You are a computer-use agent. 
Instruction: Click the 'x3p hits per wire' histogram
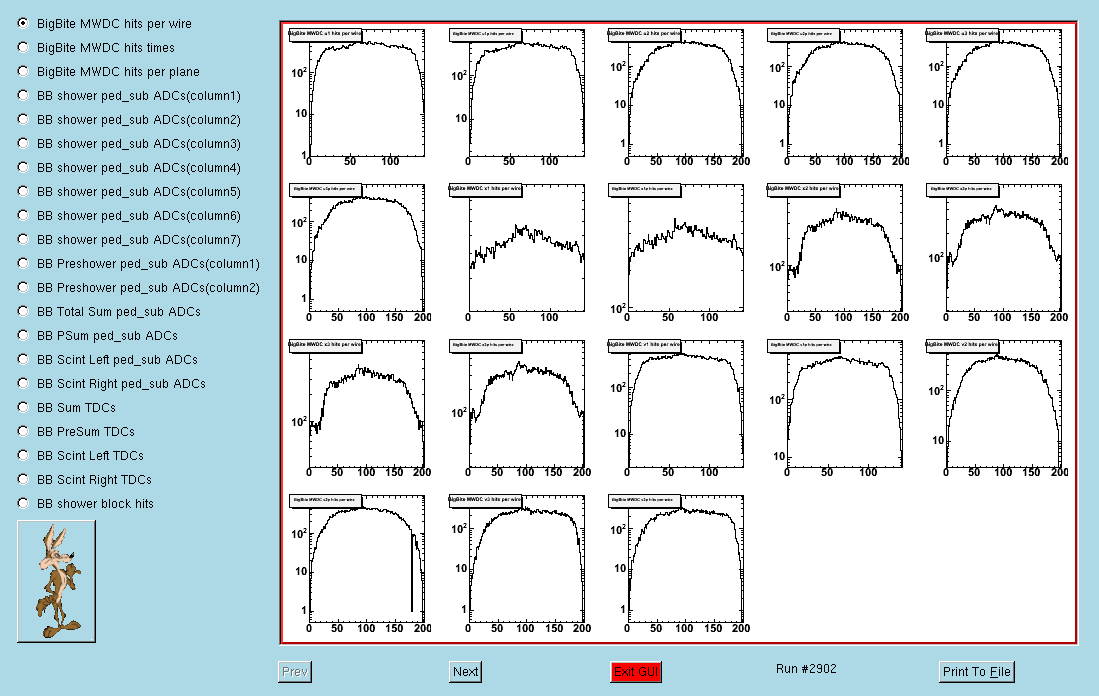pyautogui.click(x=526, y=404)
